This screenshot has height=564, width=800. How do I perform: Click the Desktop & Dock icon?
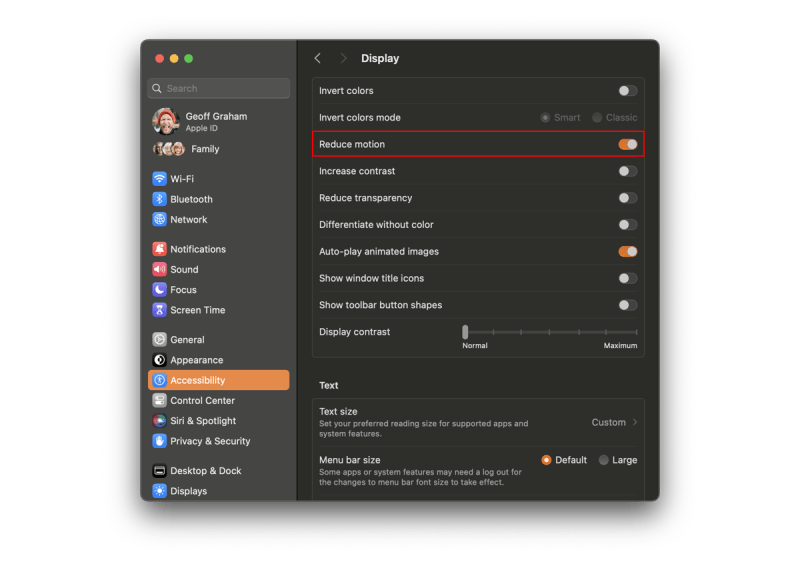tap(159, 471)
